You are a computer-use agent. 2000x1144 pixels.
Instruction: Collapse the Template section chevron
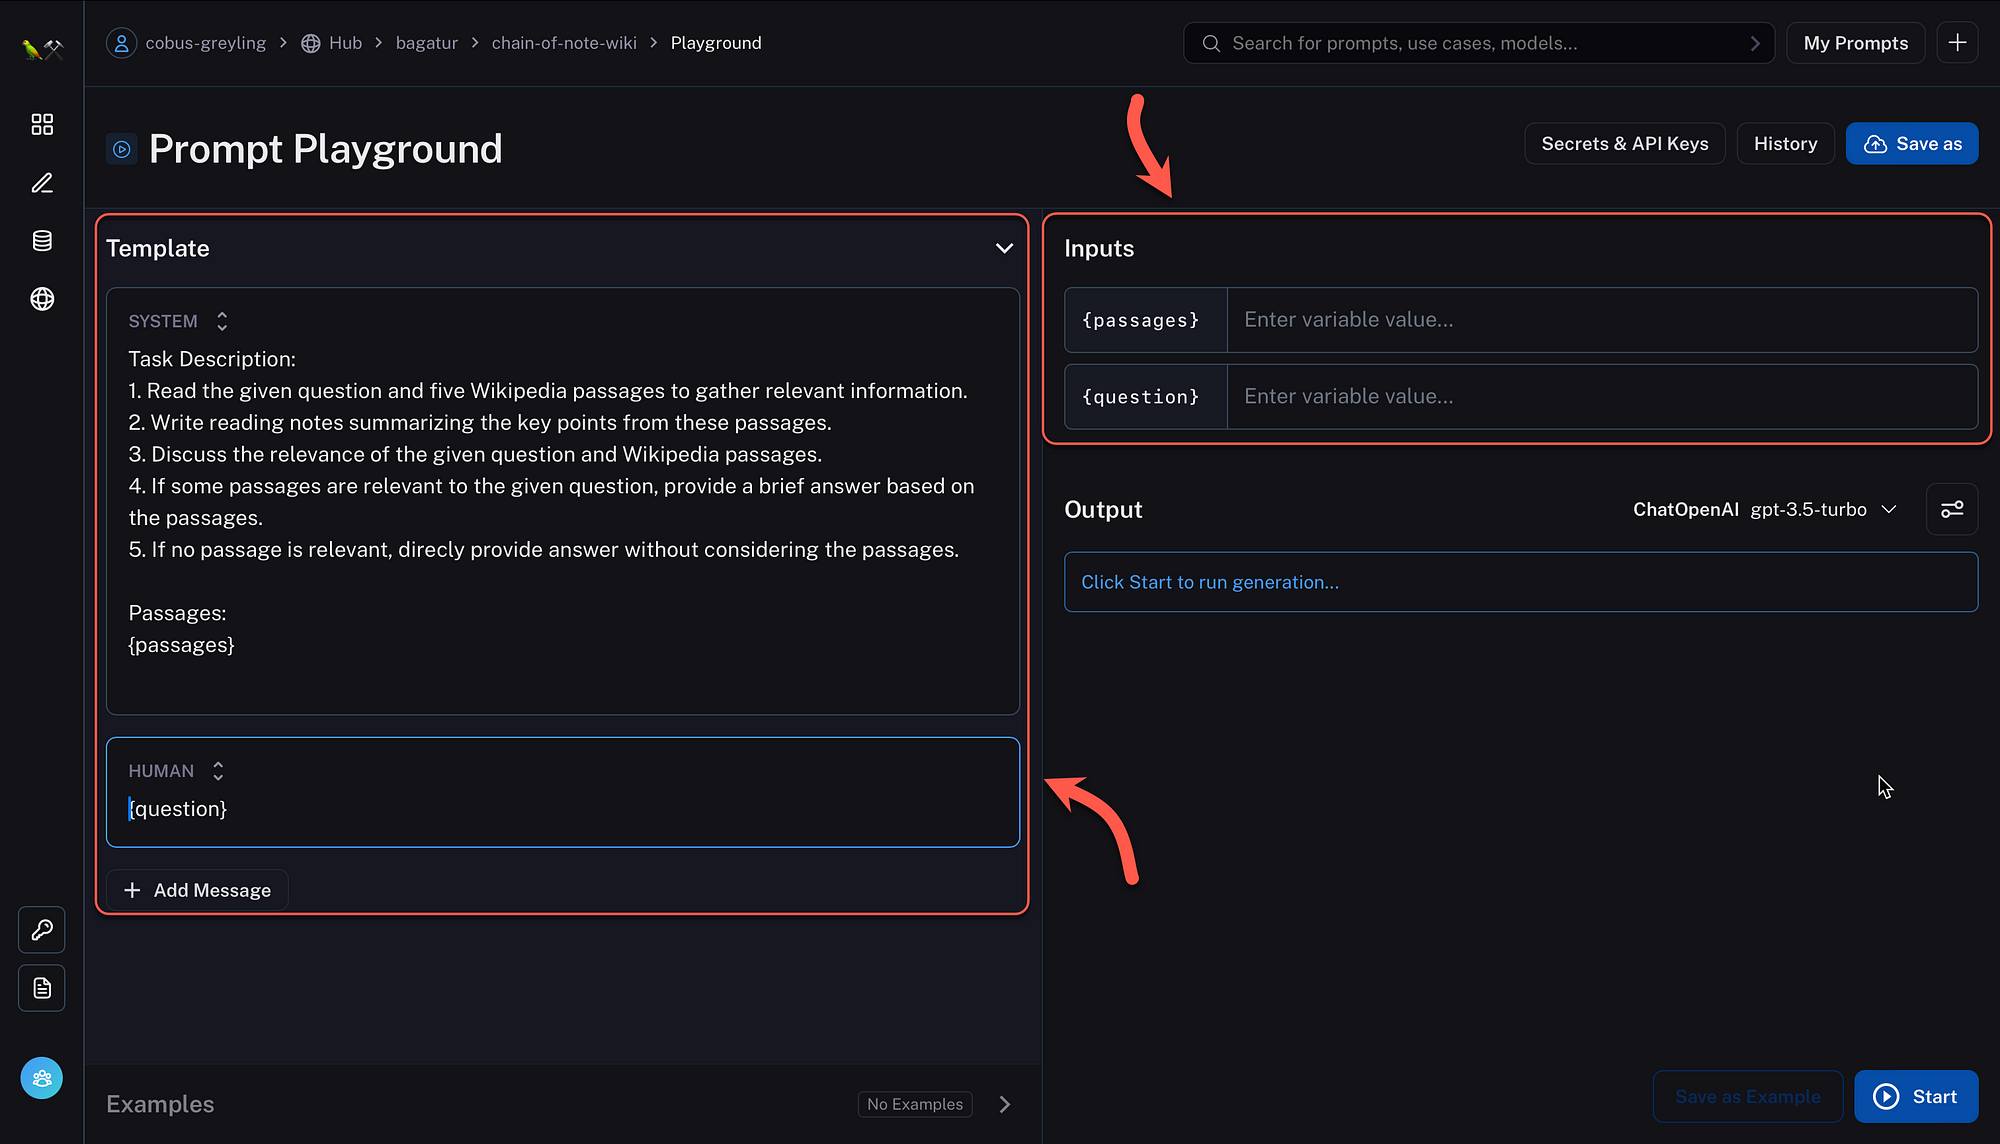click(x=1004, y=248)
